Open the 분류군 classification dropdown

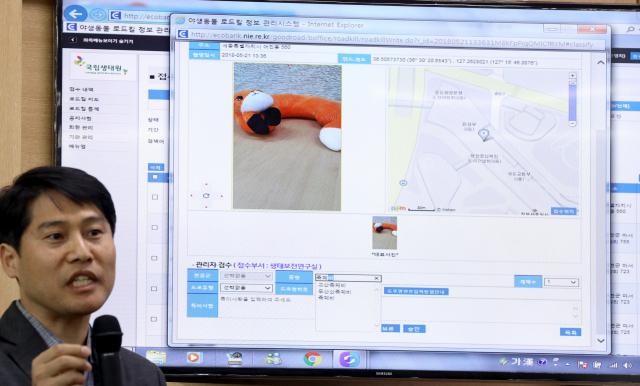246,276
